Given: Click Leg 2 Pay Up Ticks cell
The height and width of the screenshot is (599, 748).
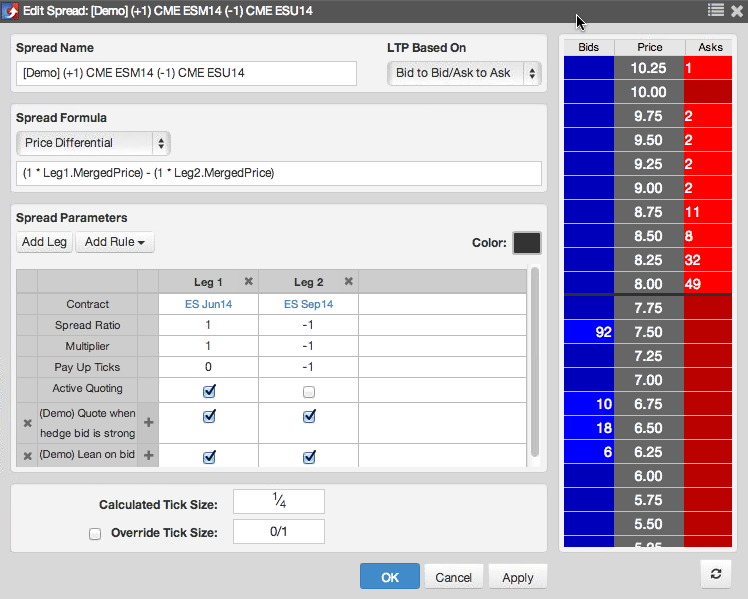Looking at the screenshot, I should tap(308, 367).
